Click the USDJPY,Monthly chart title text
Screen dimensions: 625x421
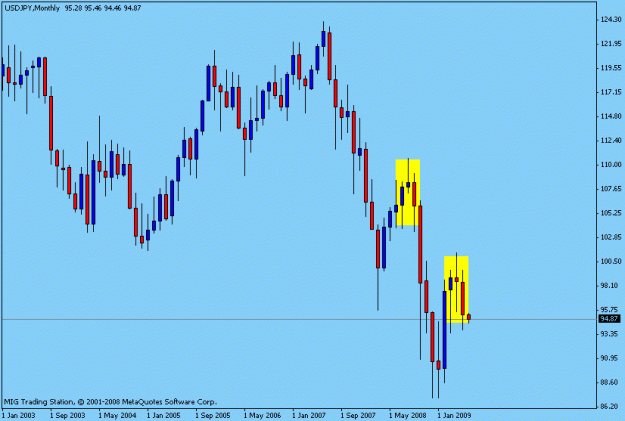pos(32,8)
